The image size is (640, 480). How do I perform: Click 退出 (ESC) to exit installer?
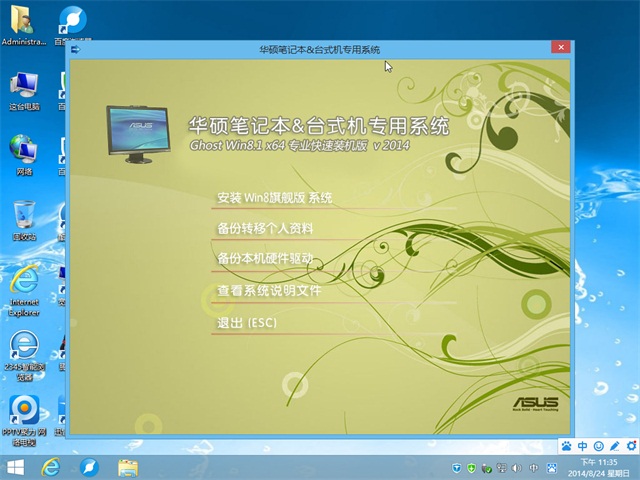(246, 323)
